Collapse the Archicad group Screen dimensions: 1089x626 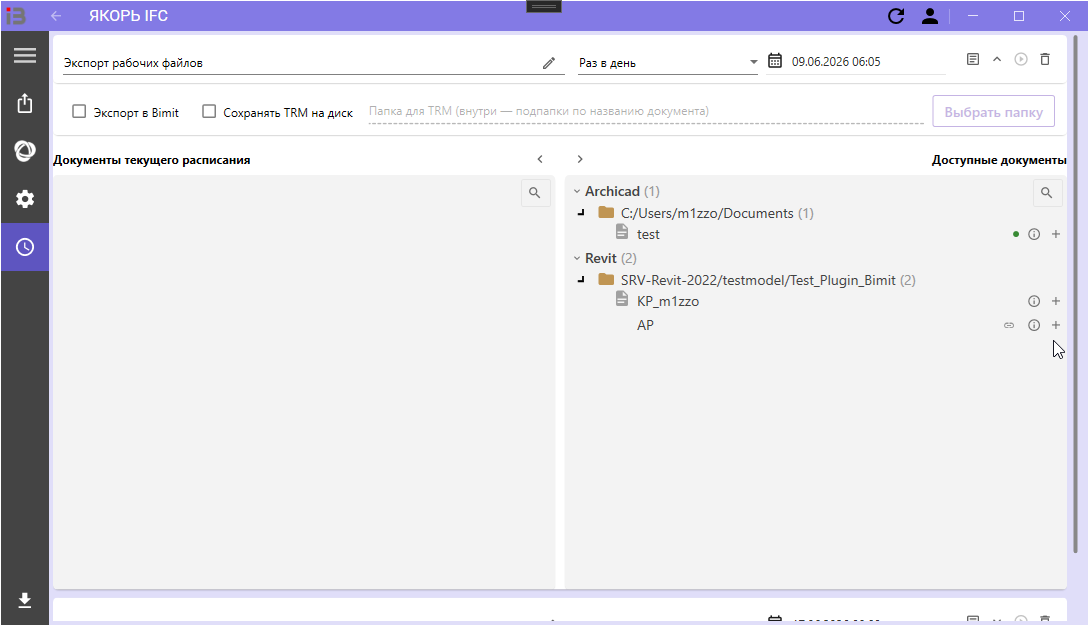coord(576,191)
